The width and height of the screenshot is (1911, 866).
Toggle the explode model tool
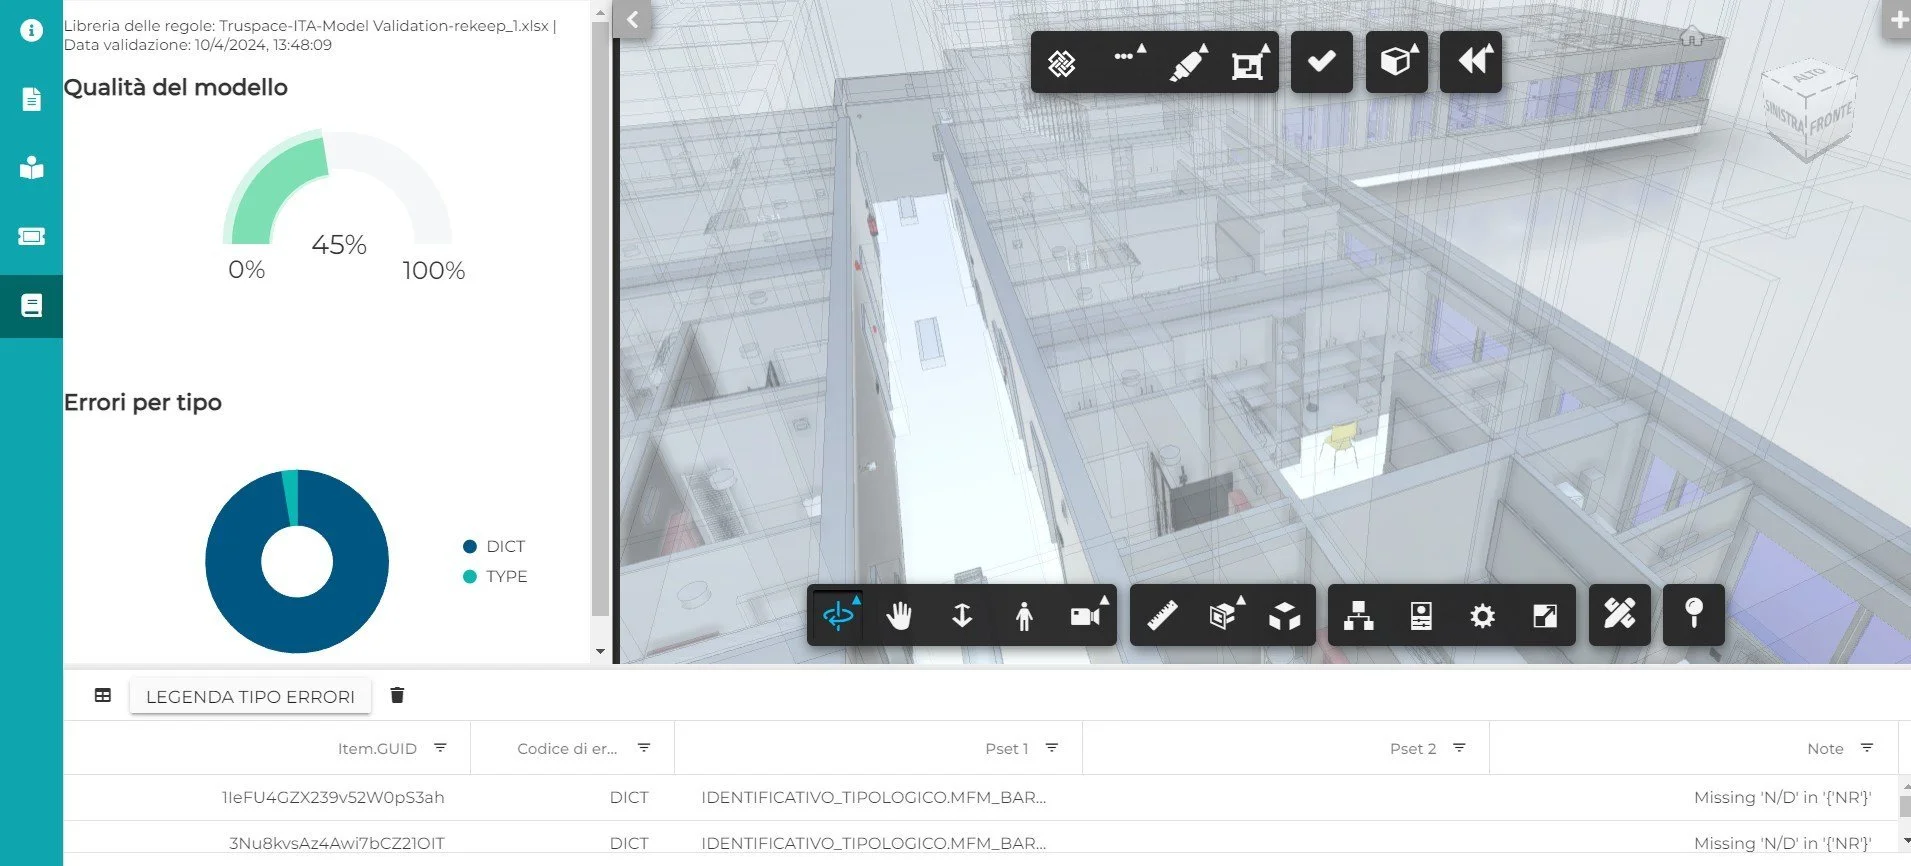[x=1285, y=616]
